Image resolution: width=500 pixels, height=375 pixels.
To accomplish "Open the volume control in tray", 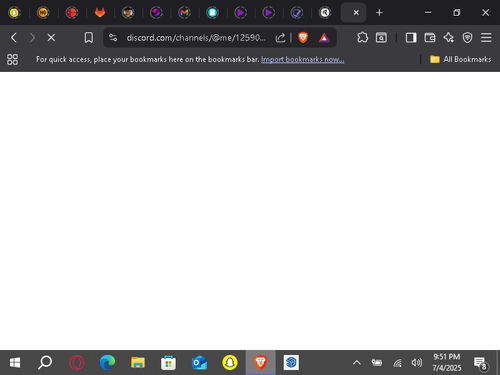I will pyautogui.click(x=417, y=363).
